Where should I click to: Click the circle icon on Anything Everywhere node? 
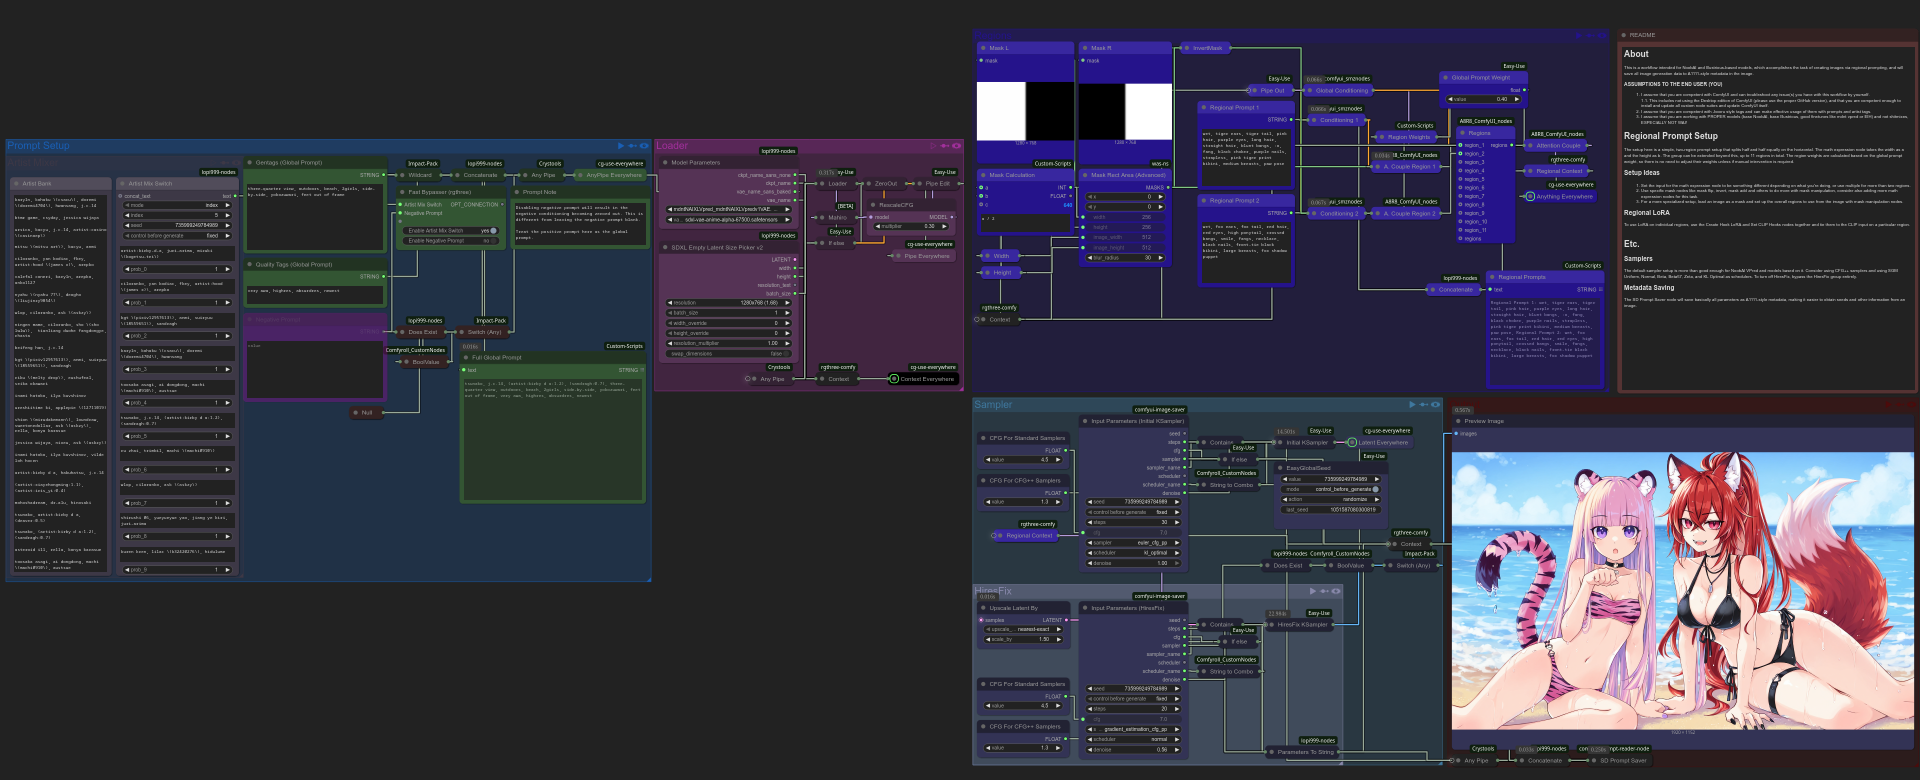tap(1530, 196)
